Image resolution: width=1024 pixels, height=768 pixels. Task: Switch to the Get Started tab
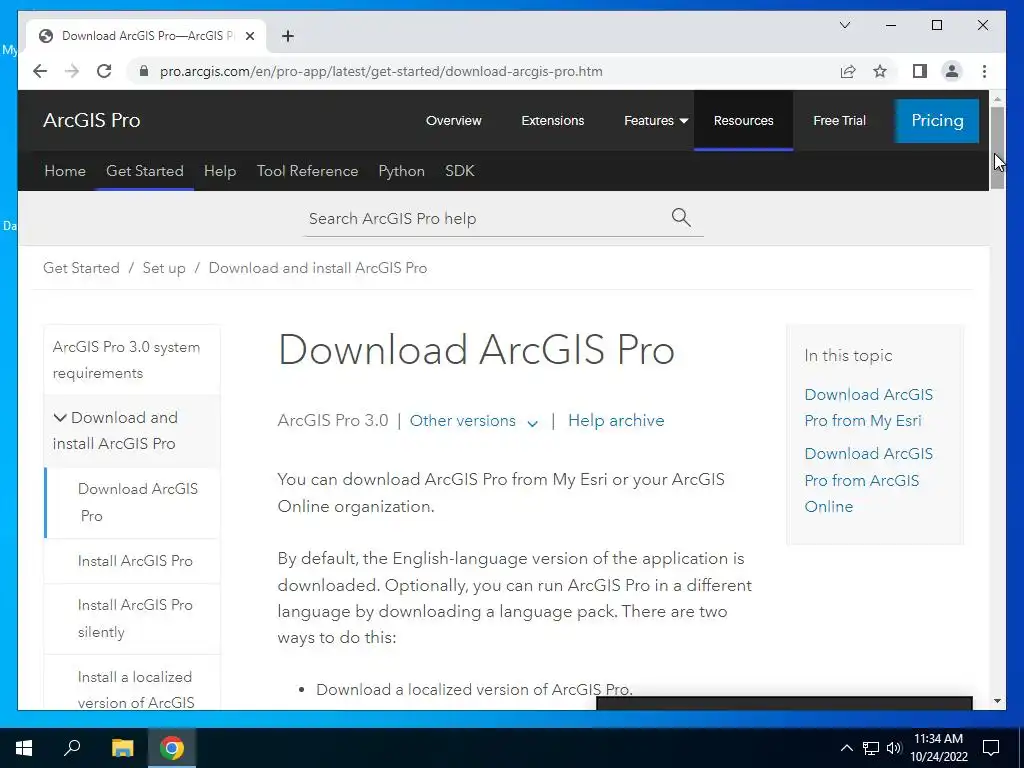(x=144, y=171)
